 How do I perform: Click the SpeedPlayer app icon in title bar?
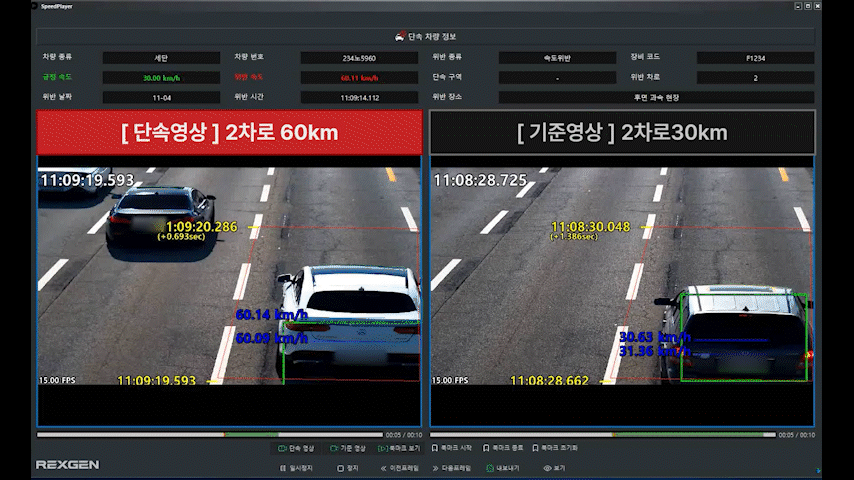click(x=35, y=6)
